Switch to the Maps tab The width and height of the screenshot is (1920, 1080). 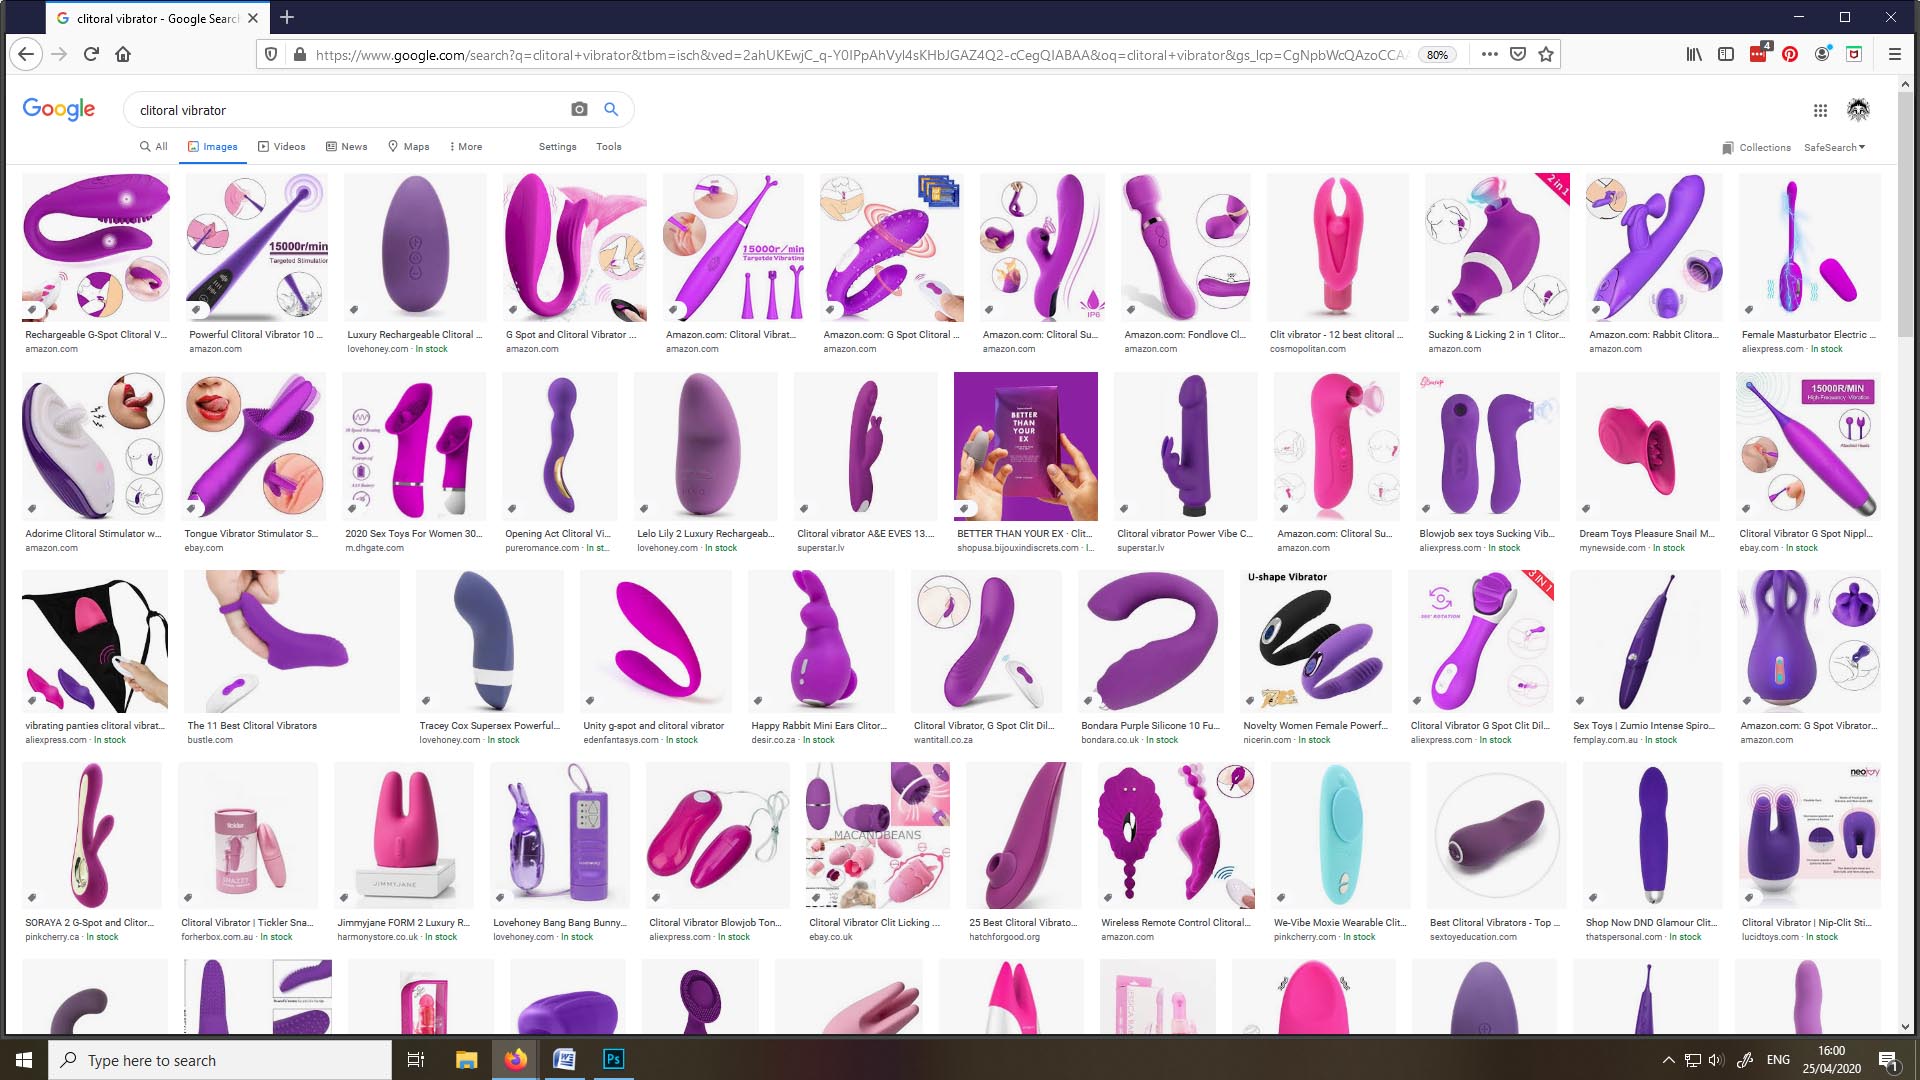pyautogui.click(x=408, y=146)
